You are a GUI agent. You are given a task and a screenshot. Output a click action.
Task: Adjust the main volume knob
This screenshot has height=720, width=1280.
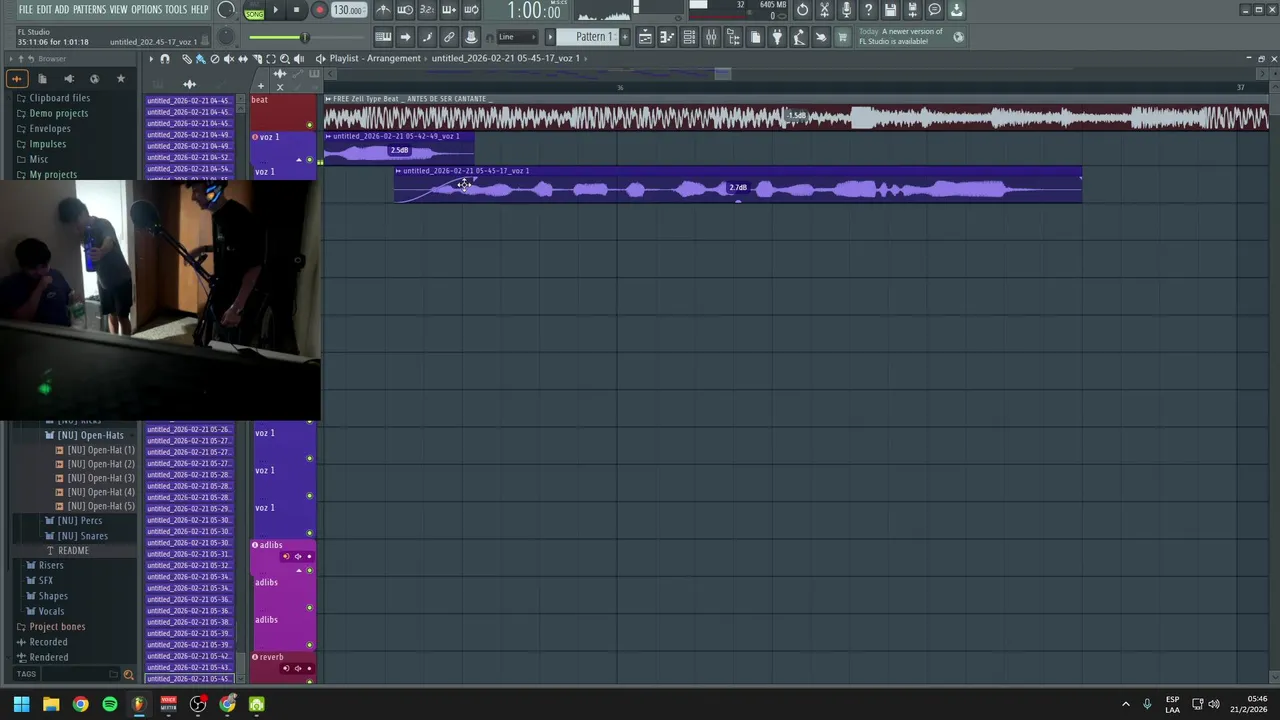(227, 11)
